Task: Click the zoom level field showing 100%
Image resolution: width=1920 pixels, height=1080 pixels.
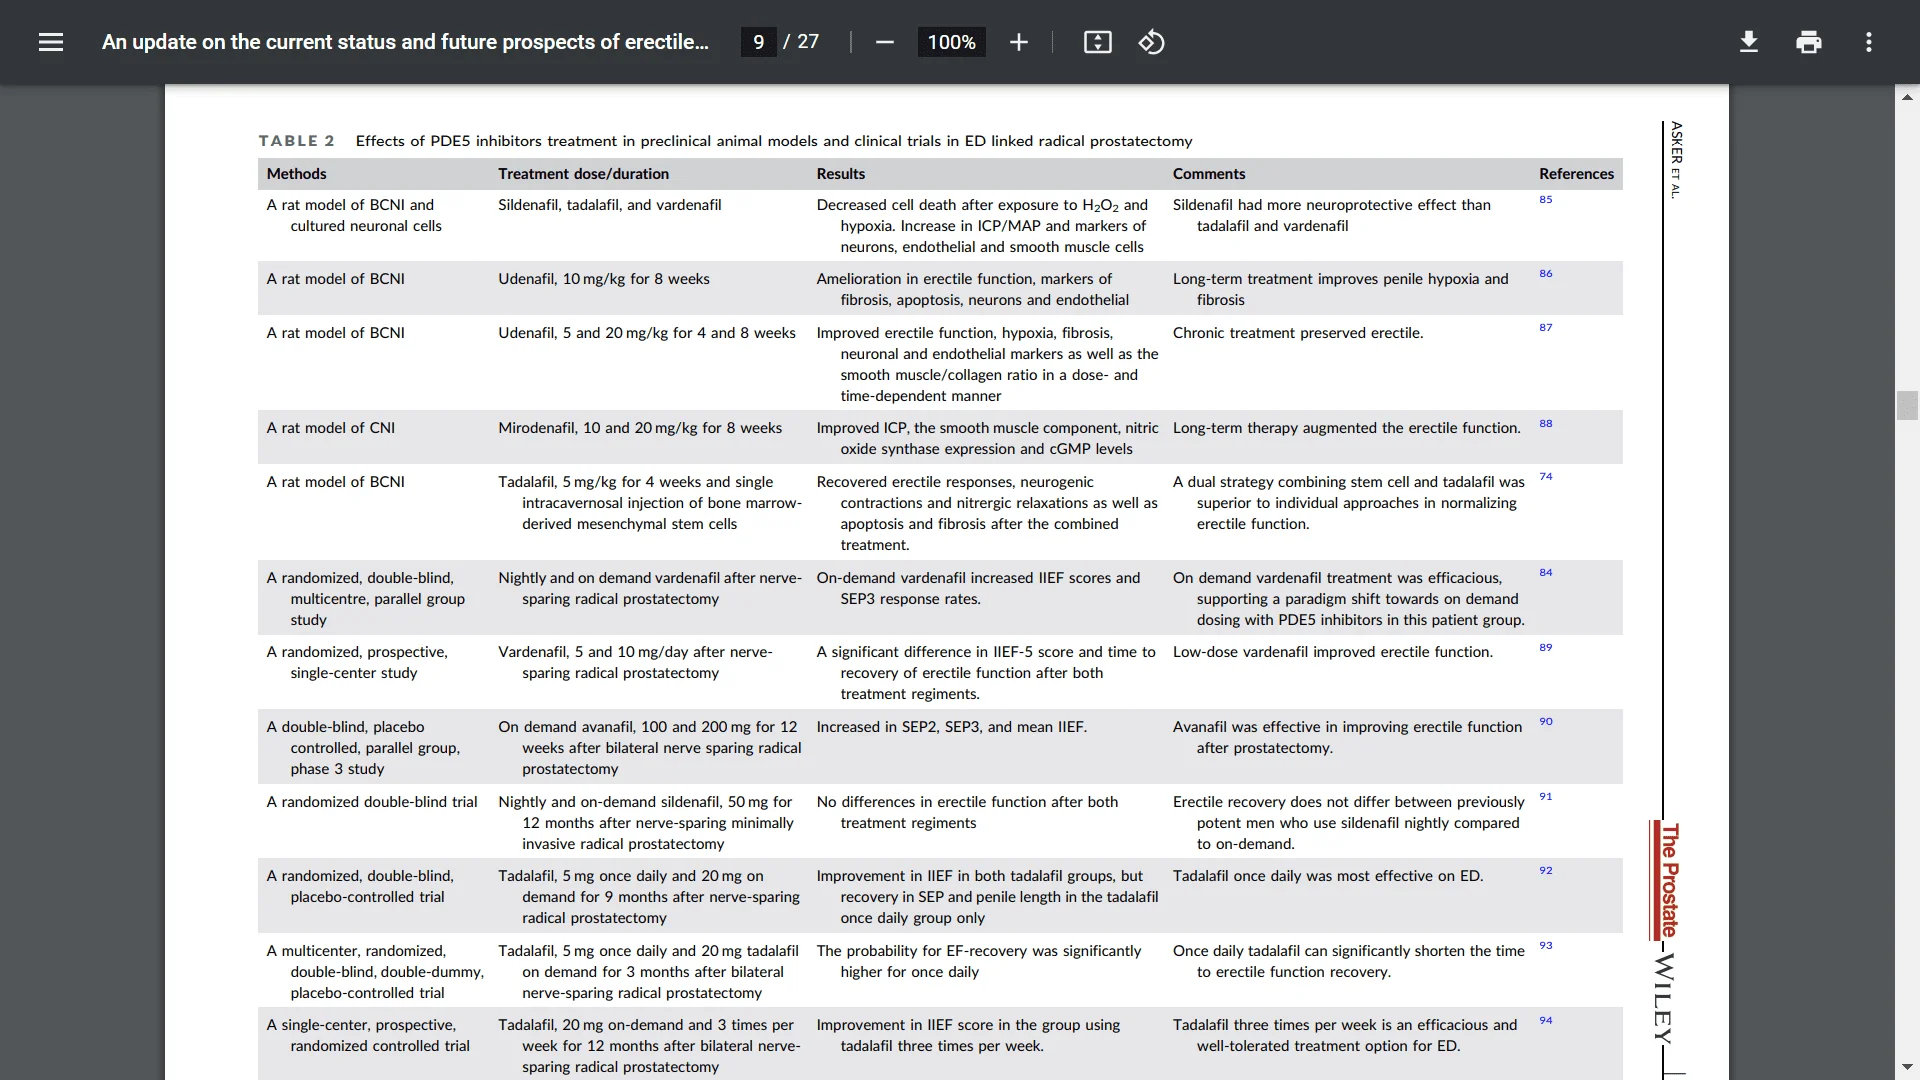Action: (x=951, y=42)
